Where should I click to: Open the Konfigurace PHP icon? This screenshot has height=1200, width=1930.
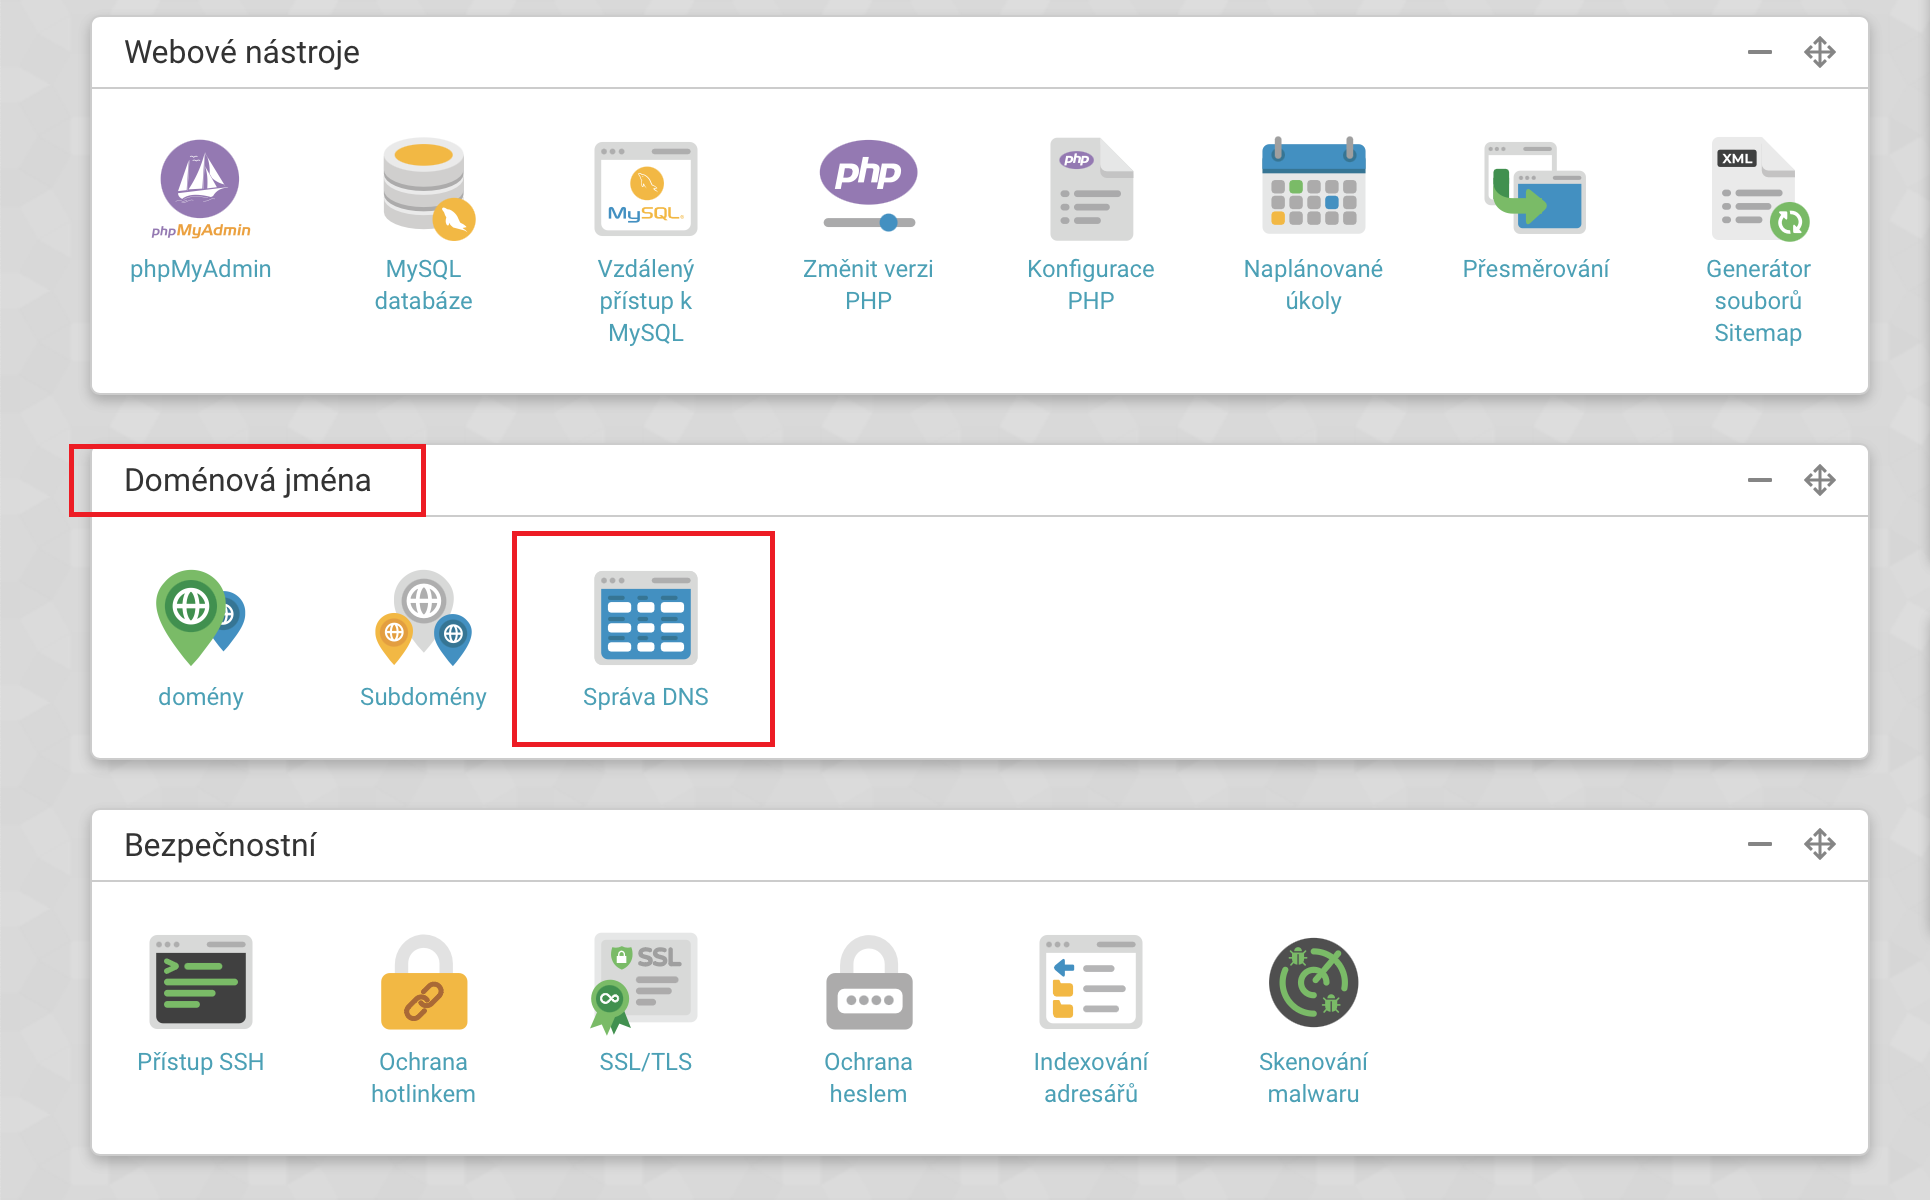coord(1091,189)
